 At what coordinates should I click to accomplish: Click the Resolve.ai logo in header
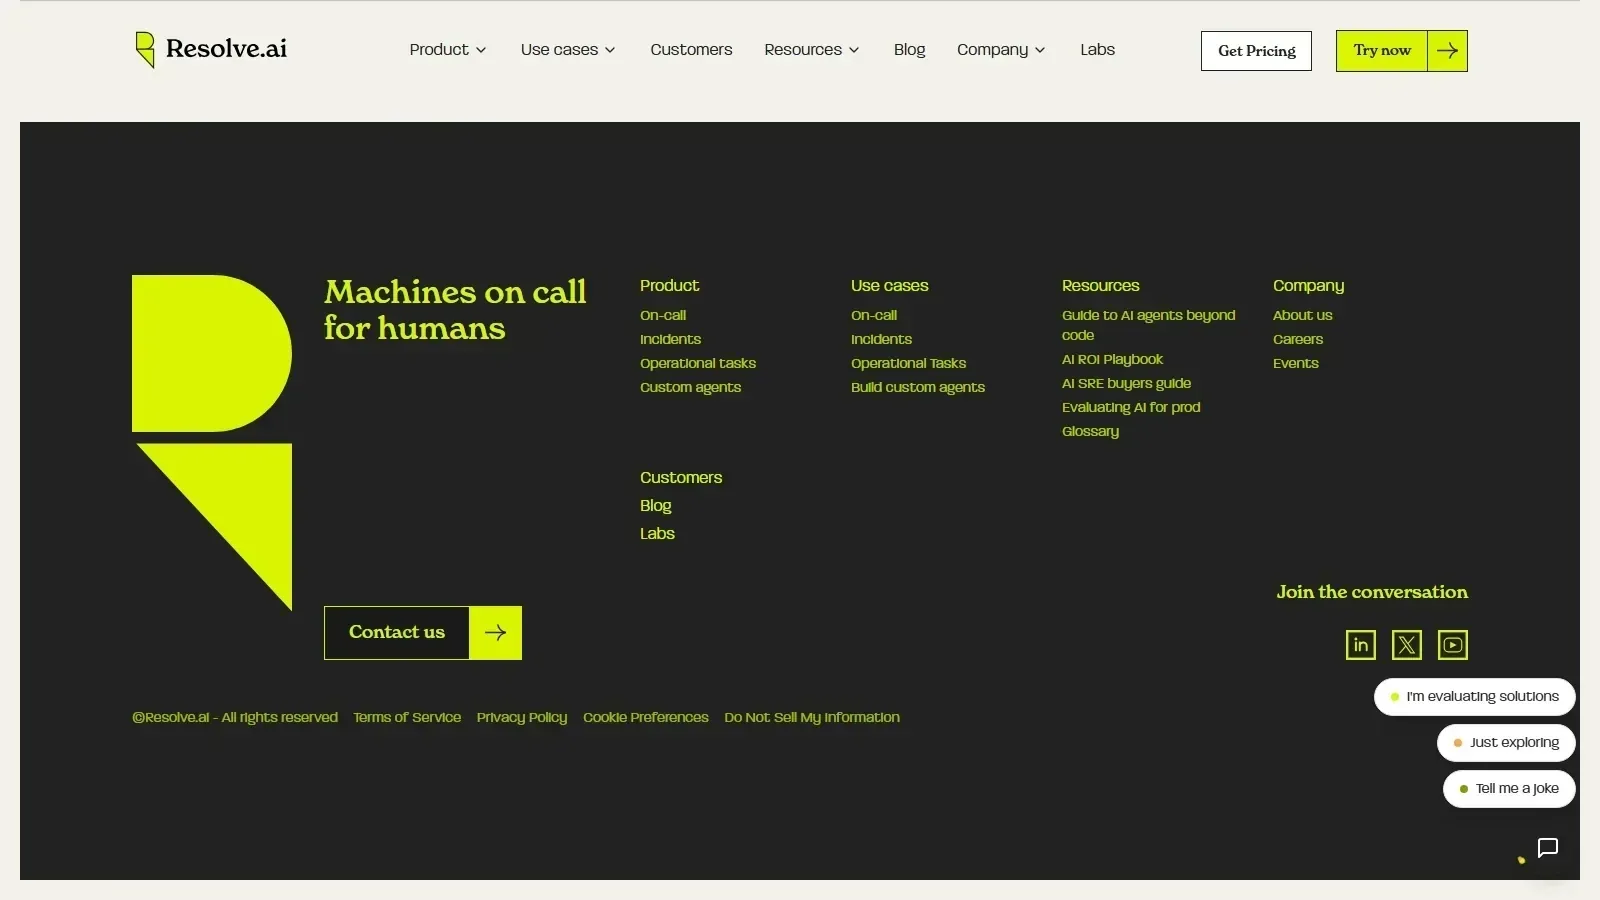[211, 49]
